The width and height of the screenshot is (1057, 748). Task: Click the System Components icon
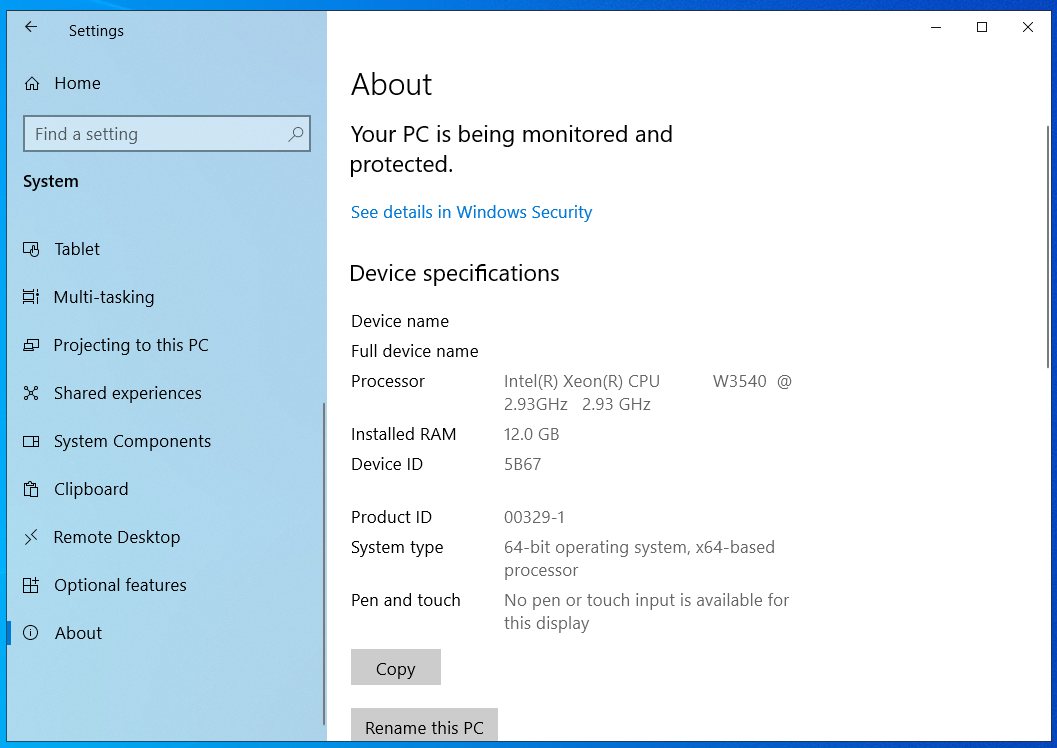(x=31, y=441)
